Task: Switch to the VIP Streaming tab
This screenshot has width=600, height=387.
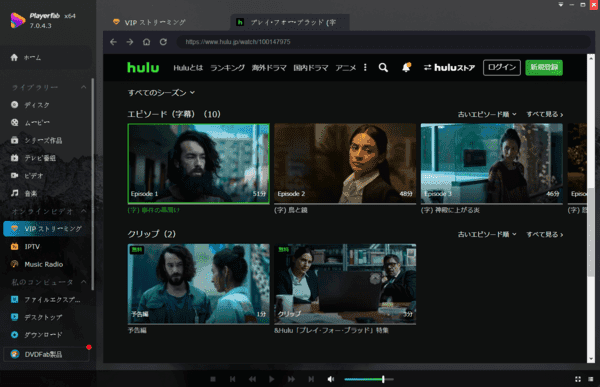Action: click(149, 22)
